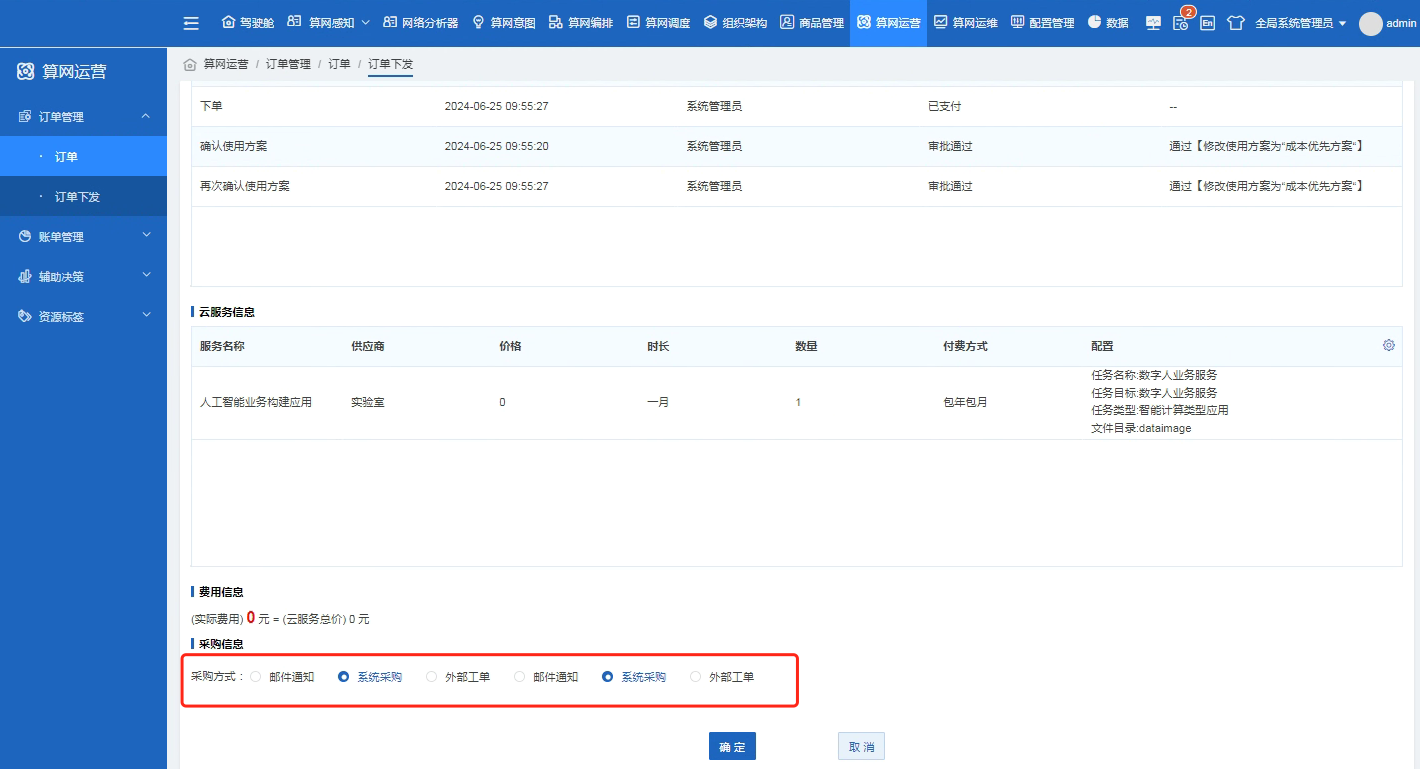Viewport: 1420px width, 769px height.
Task: Click the 取消 cancel button
Action: click(861, 747)
